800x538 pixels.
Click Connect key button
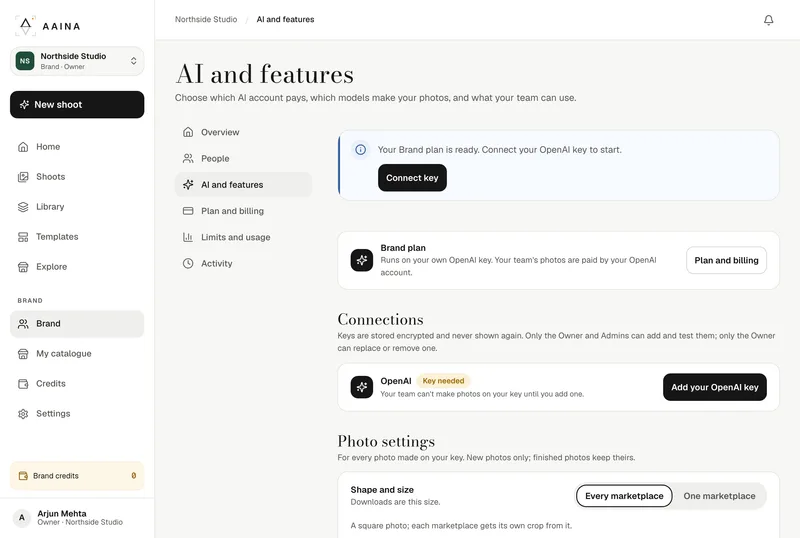click(412, 178)
